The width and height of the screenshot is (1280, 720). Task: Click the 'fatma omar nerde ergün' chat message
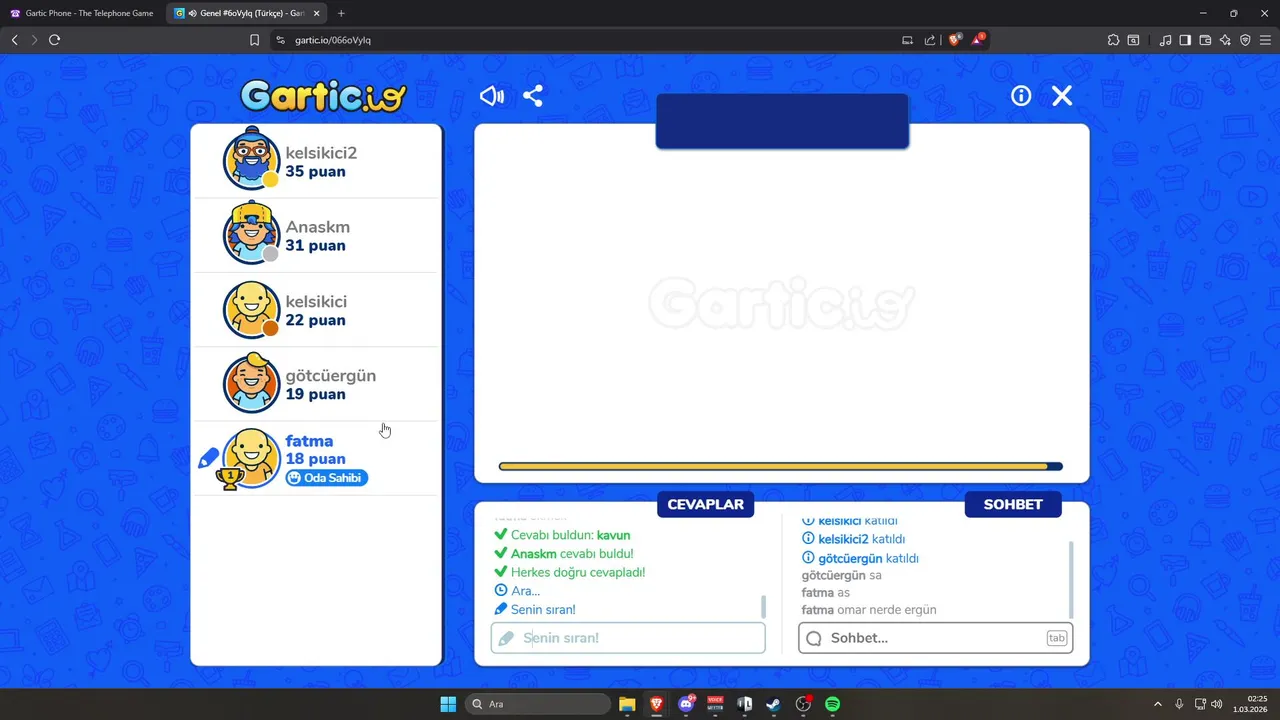[x=869, y=610]
